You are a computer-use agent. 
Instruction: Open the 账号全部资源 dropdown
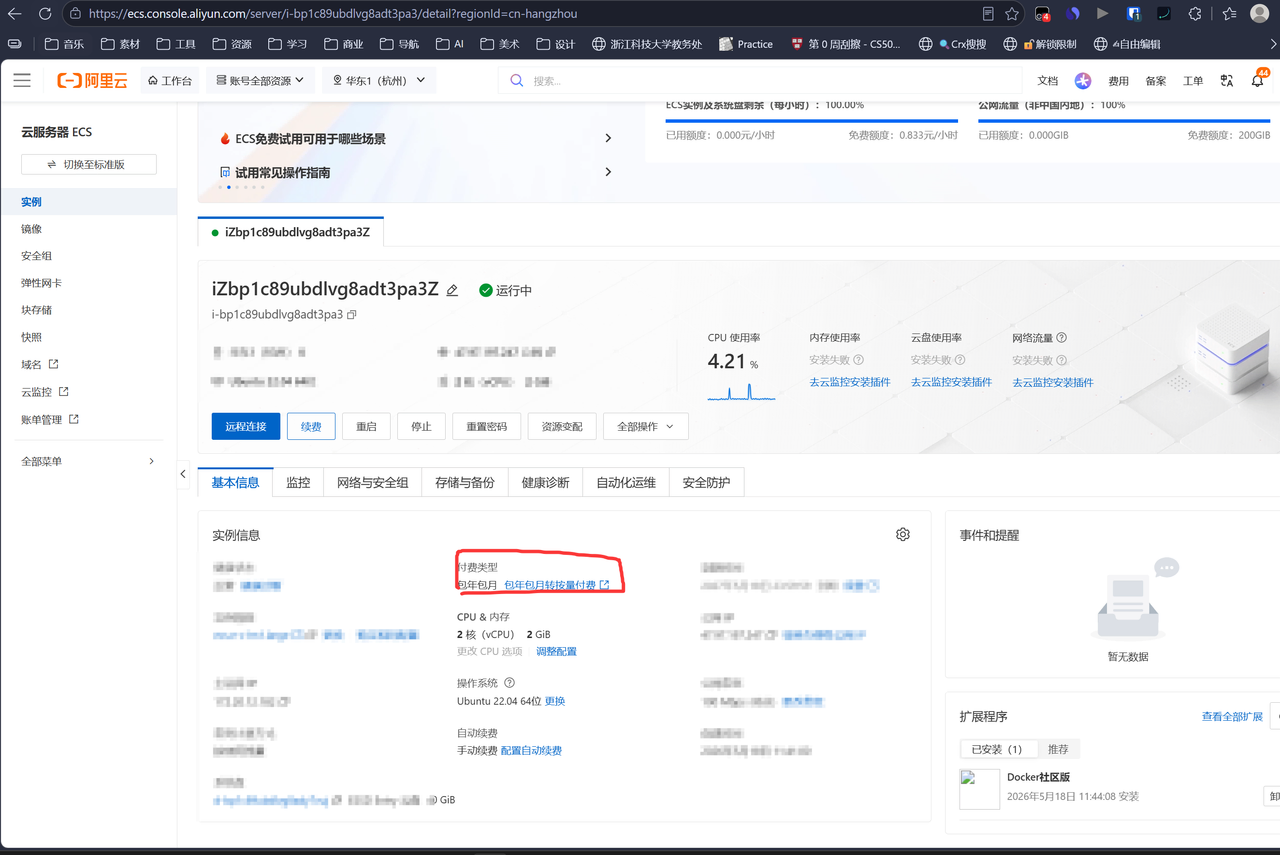[260, 80]
